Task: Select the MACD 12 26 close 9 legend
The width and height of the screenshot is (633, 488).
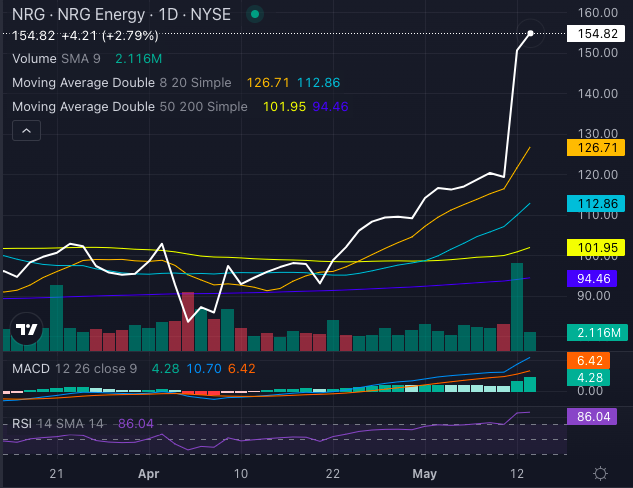Action: click(x=75, y=369)
